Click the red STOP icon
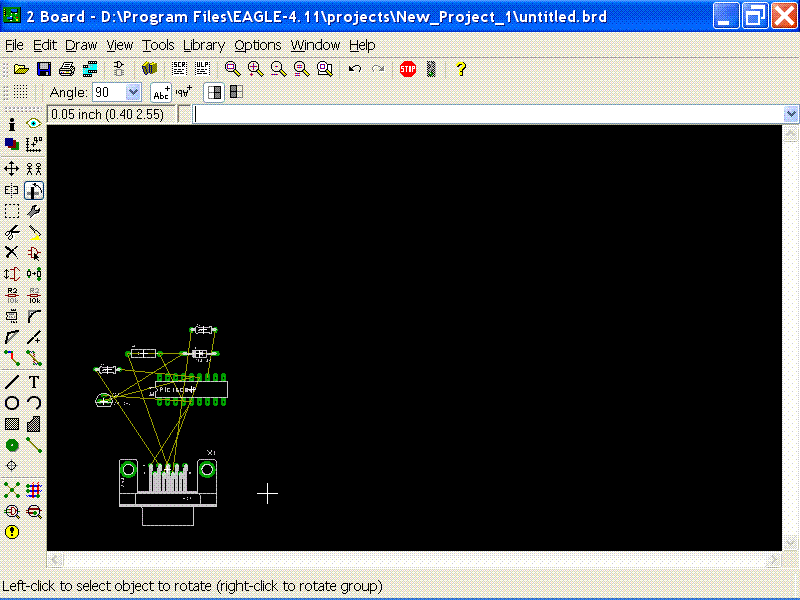 tap(408, 69)
